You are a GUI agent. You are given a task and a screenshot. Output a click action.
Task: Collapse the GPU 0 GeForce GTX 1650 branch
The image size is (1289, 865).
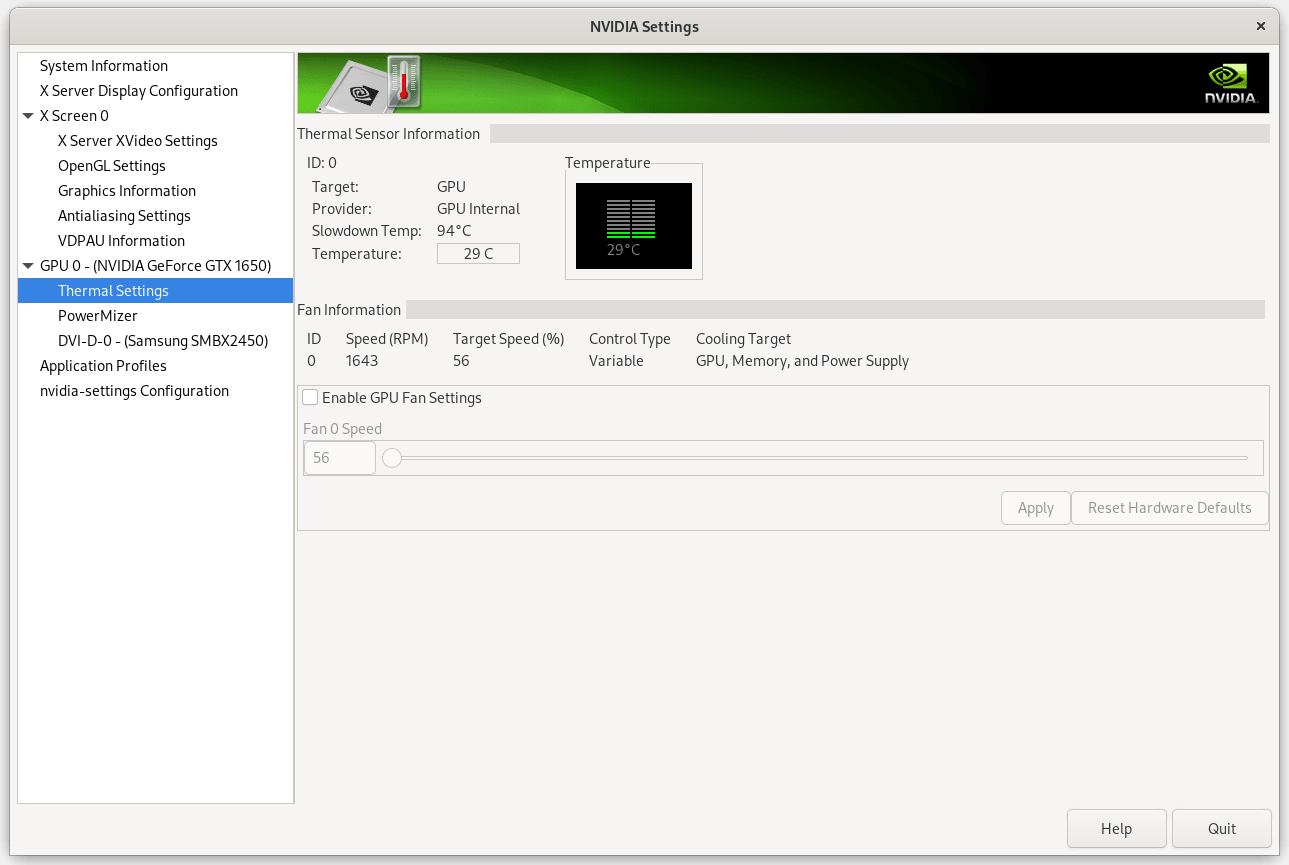[x=28, y=265]
